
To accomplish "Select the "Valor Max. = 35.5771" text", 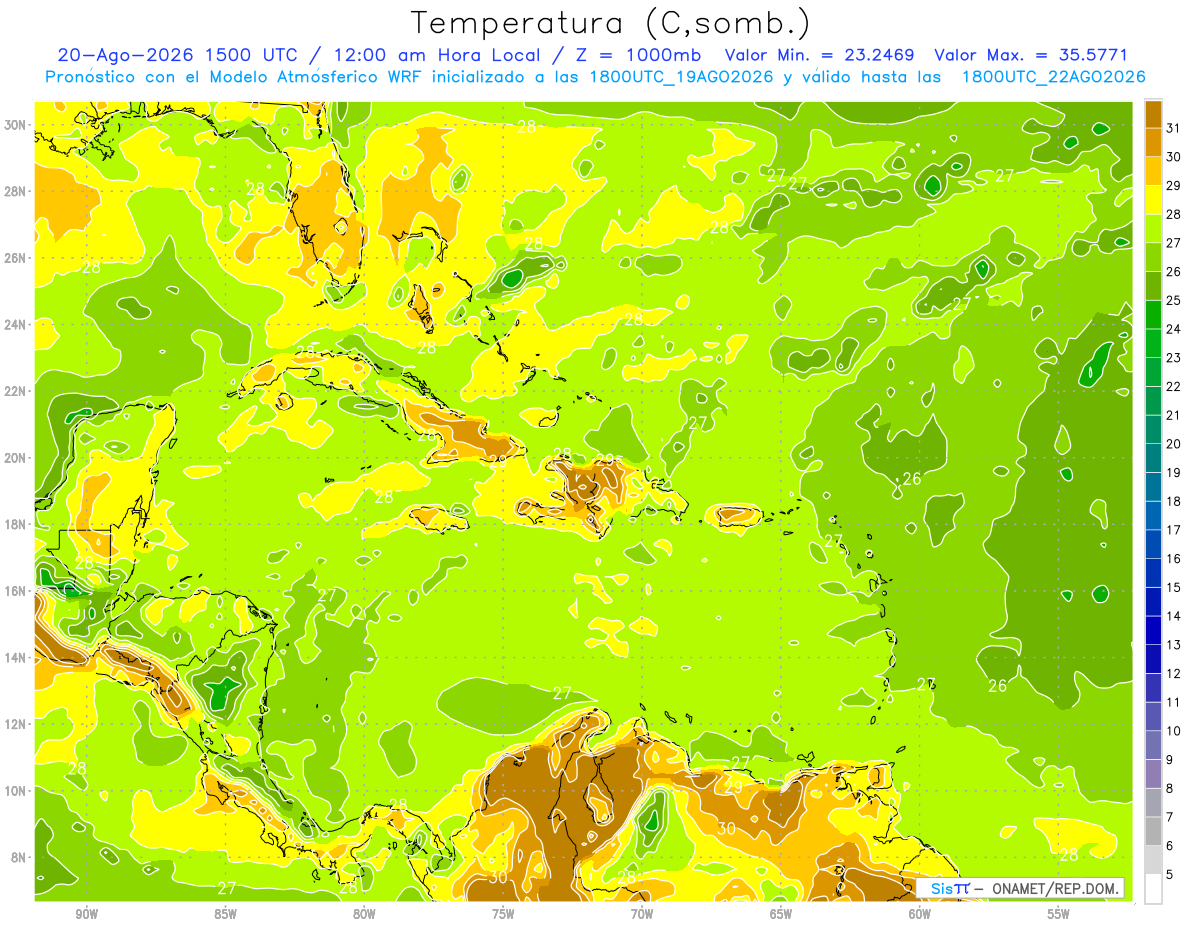I will [1030, 55].
